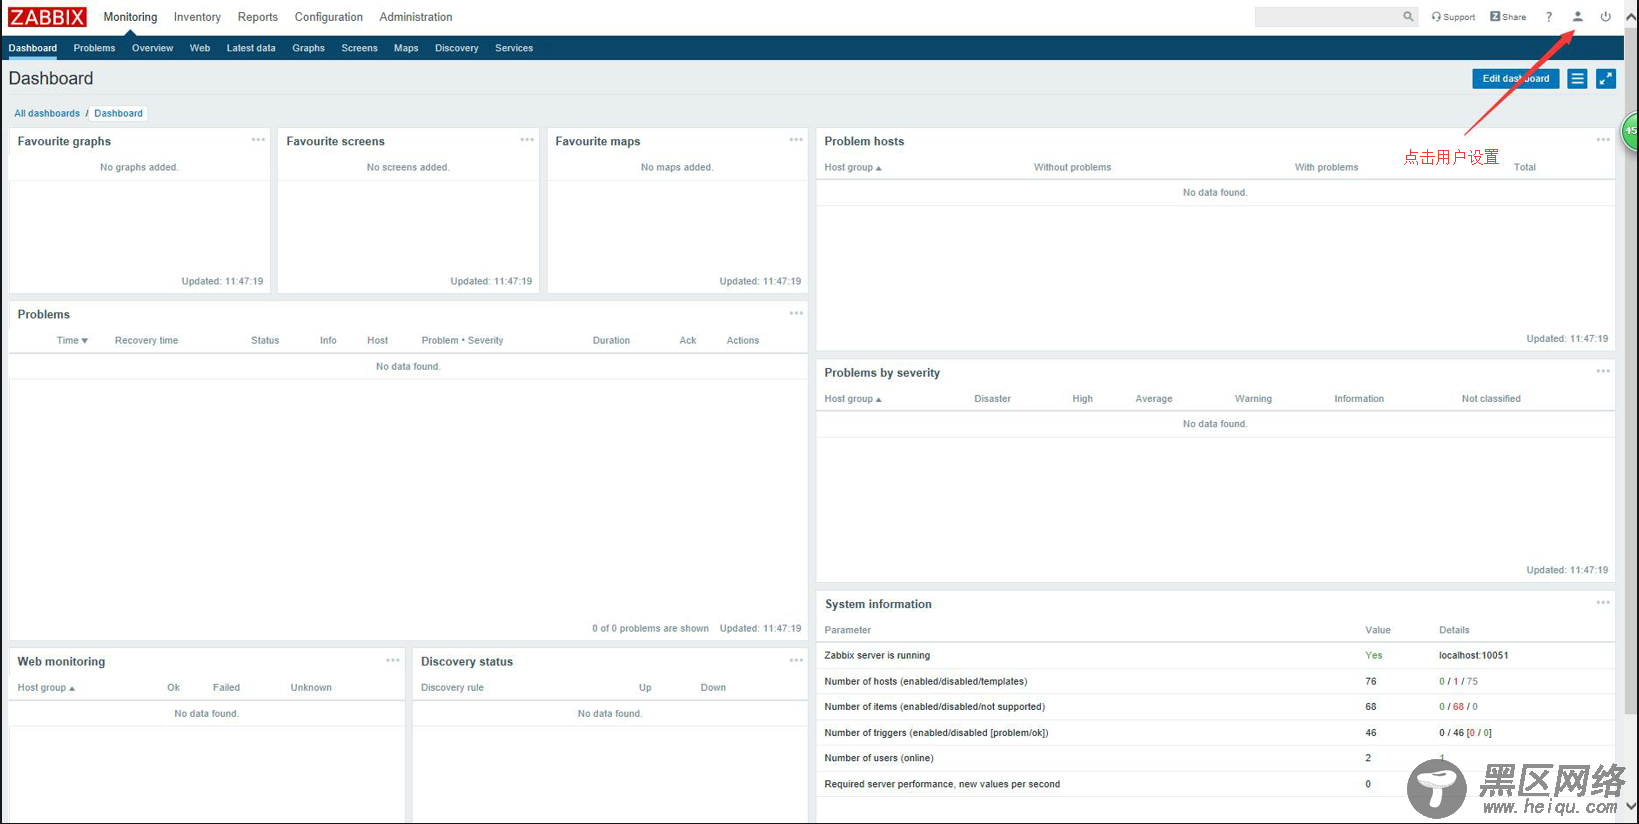This screenshot has width=1639, height=824.
Task: Click 'Number of users (online)' parameter text
Action: 879,758
